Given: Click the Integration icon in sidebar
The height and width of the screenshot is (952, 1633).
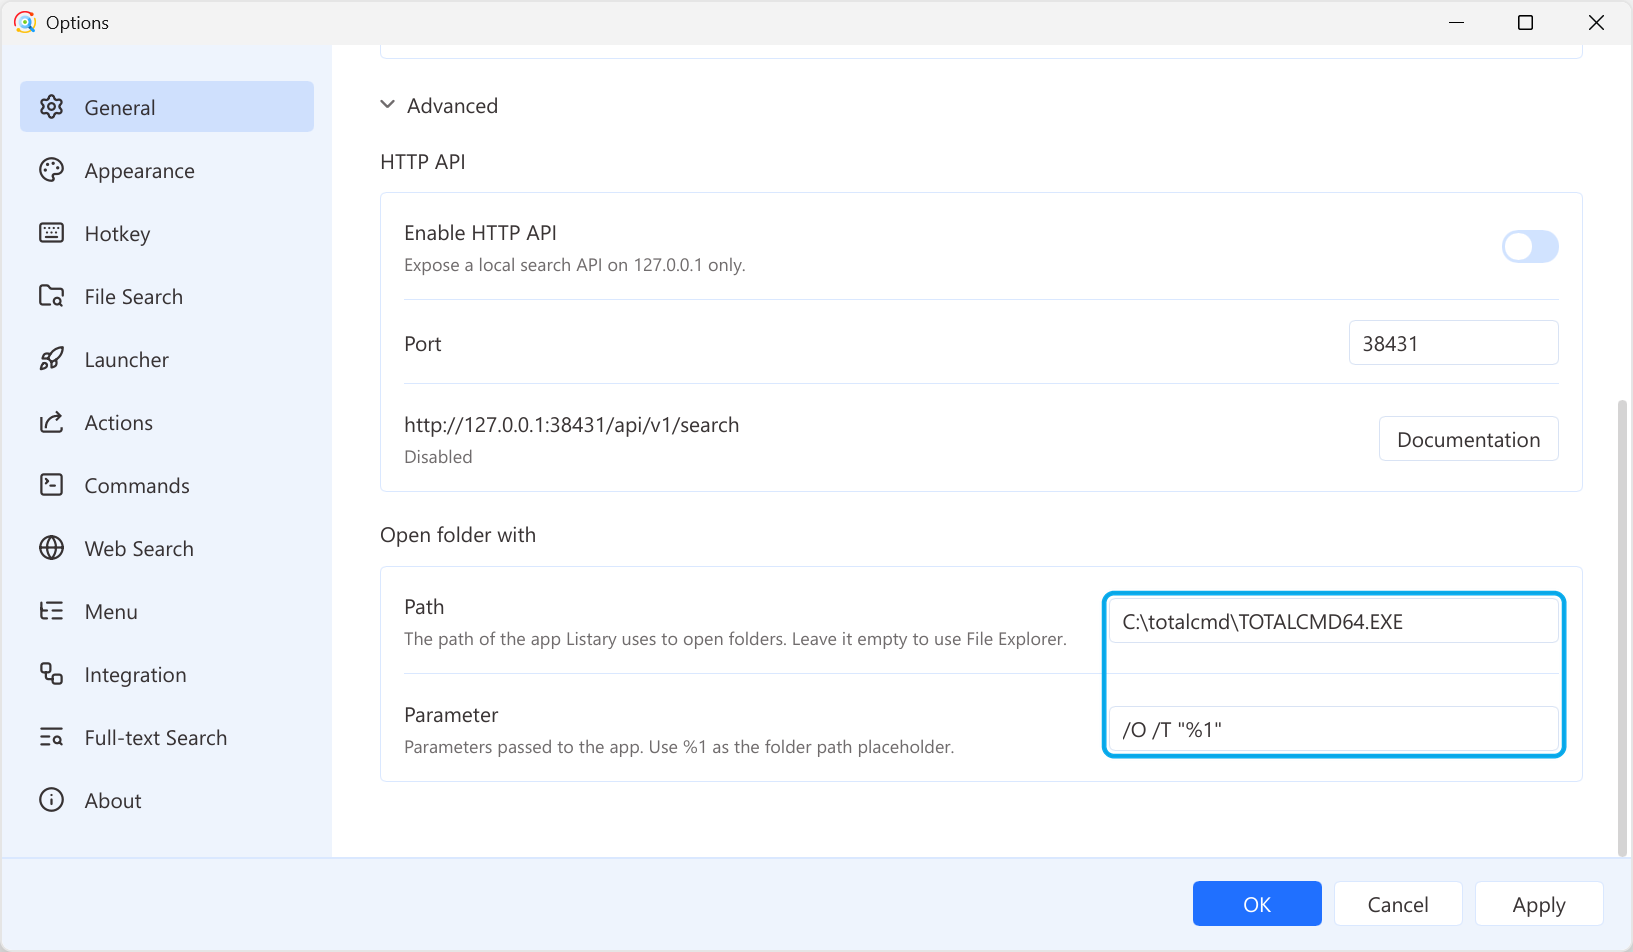Looking at the screenshot, I should pyautogui.click(x=51, y=674).
